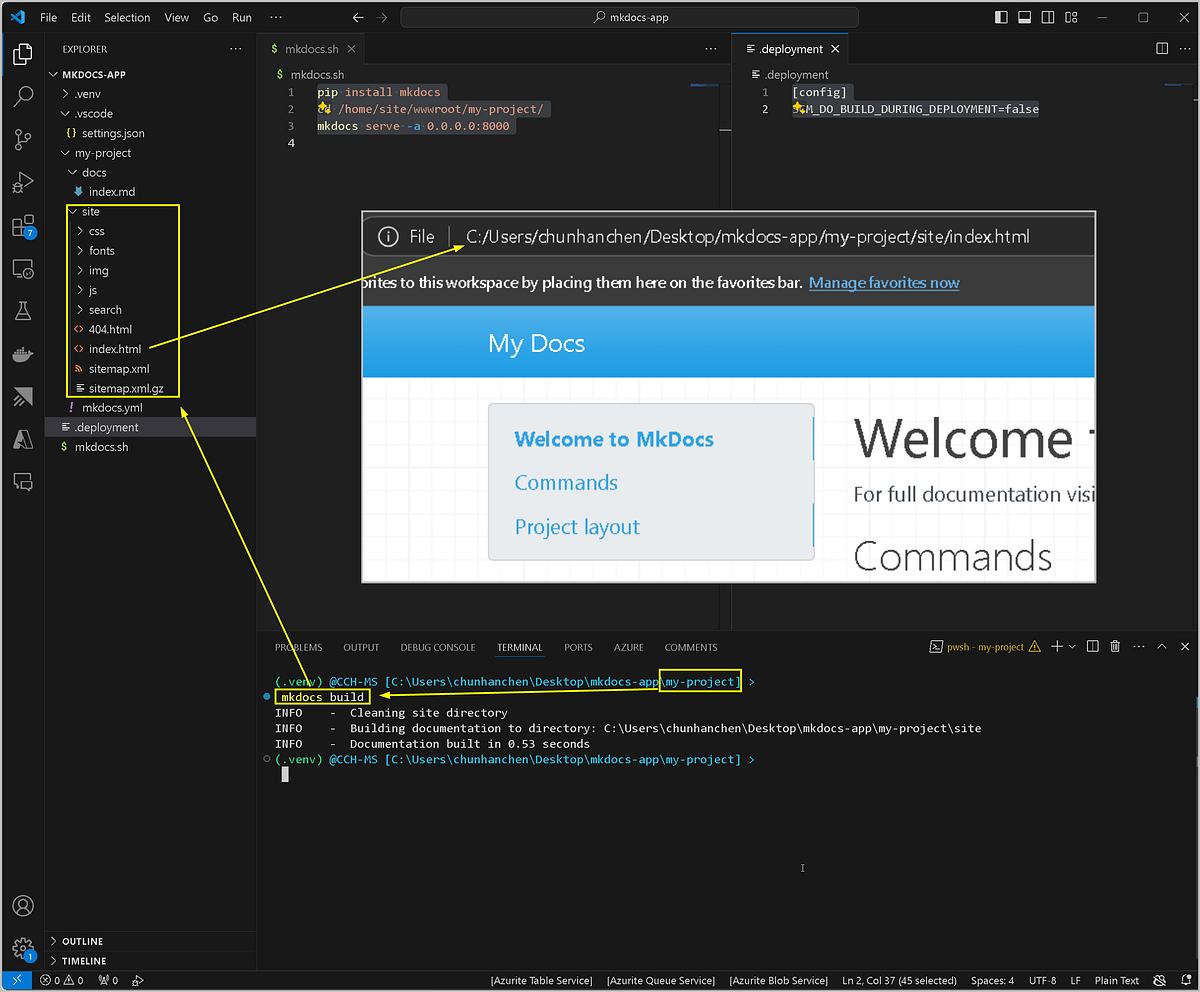
Task: Maximize the terminal panel size
Action: [x=1162, y=647]
